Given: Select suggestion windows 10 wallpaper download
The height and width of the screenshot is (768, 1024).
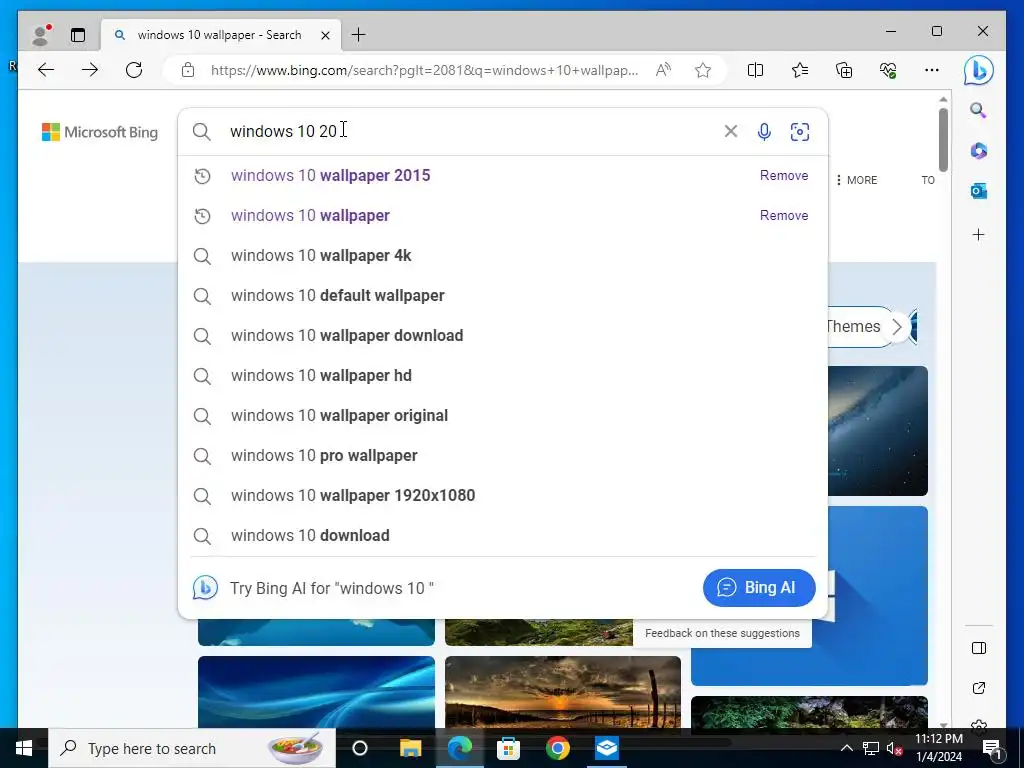Looking at the screenshot, I should tap(503, 335).
